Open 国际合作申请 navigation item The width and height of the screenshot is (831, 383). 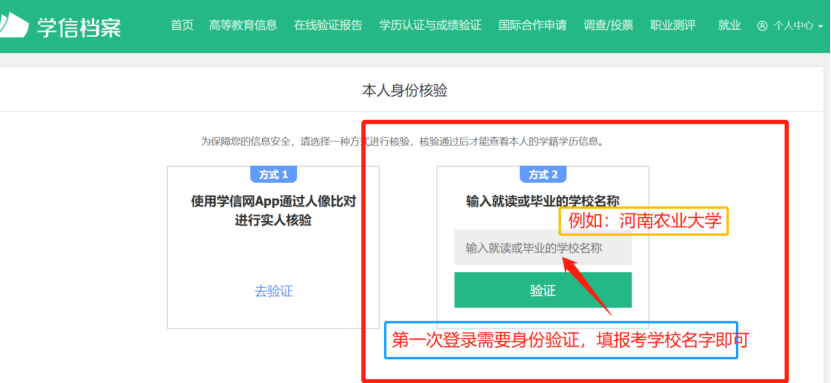(532, 25)
